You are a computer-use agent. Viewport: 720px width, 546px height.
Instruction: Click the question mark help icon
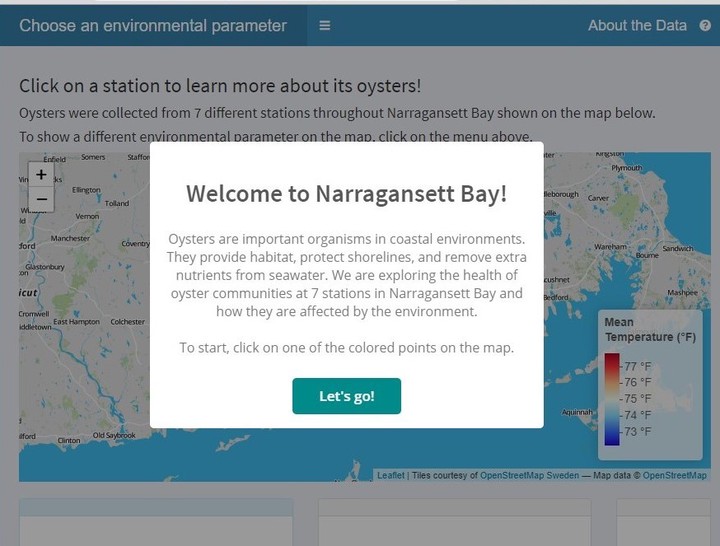tap(705, 26)
